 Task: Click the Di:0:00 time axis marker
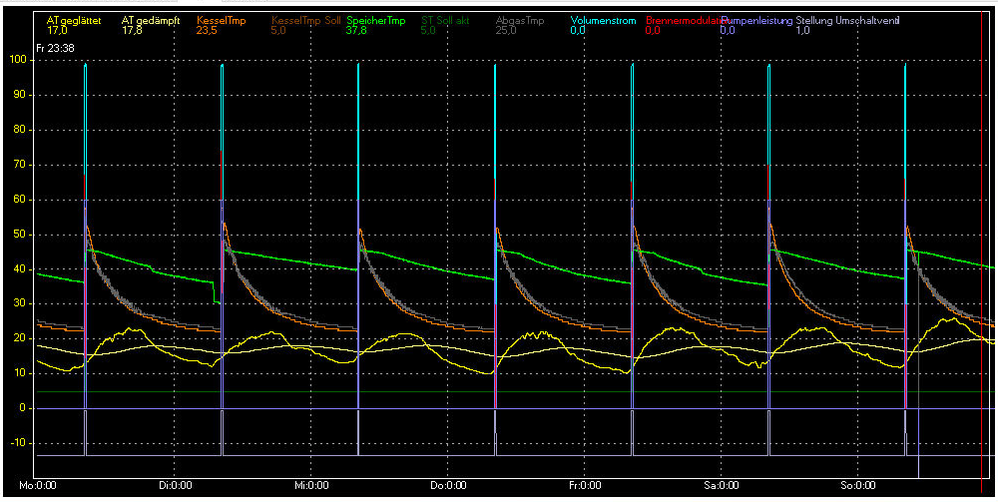[x=174, y=486]
